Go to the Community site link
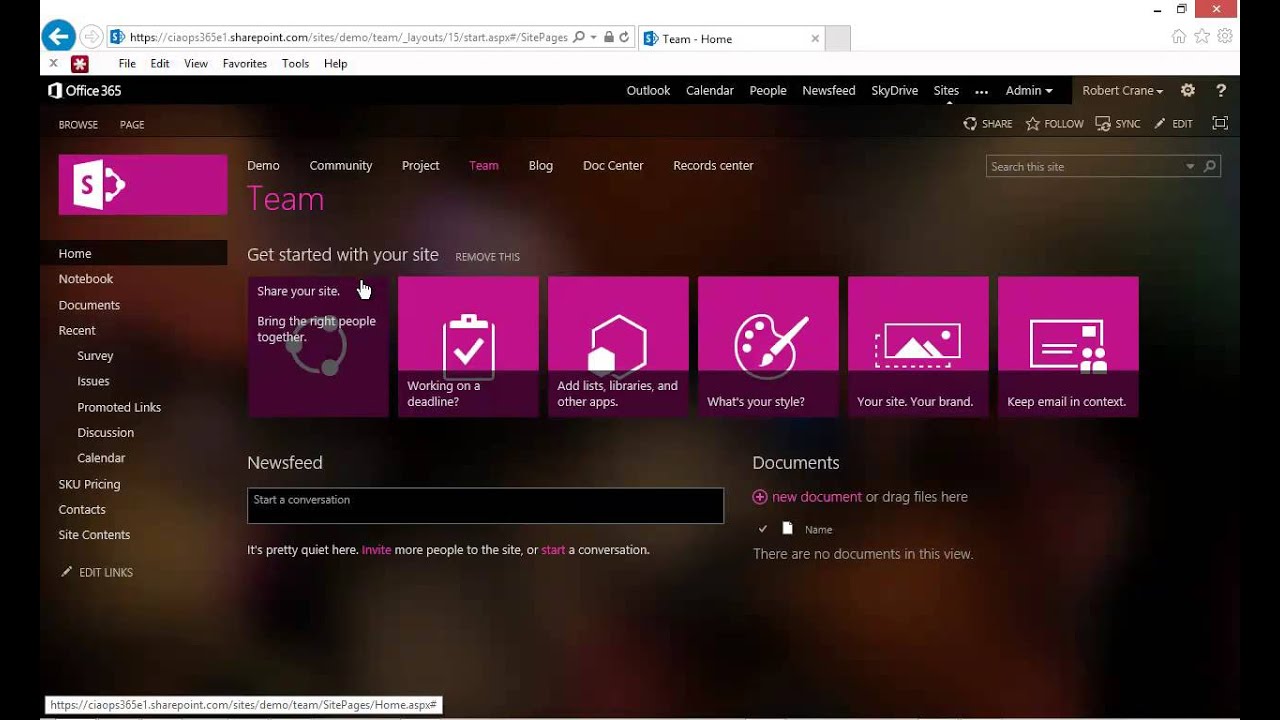Screen dimensions: 1280x720 click(x=341, y=165)
